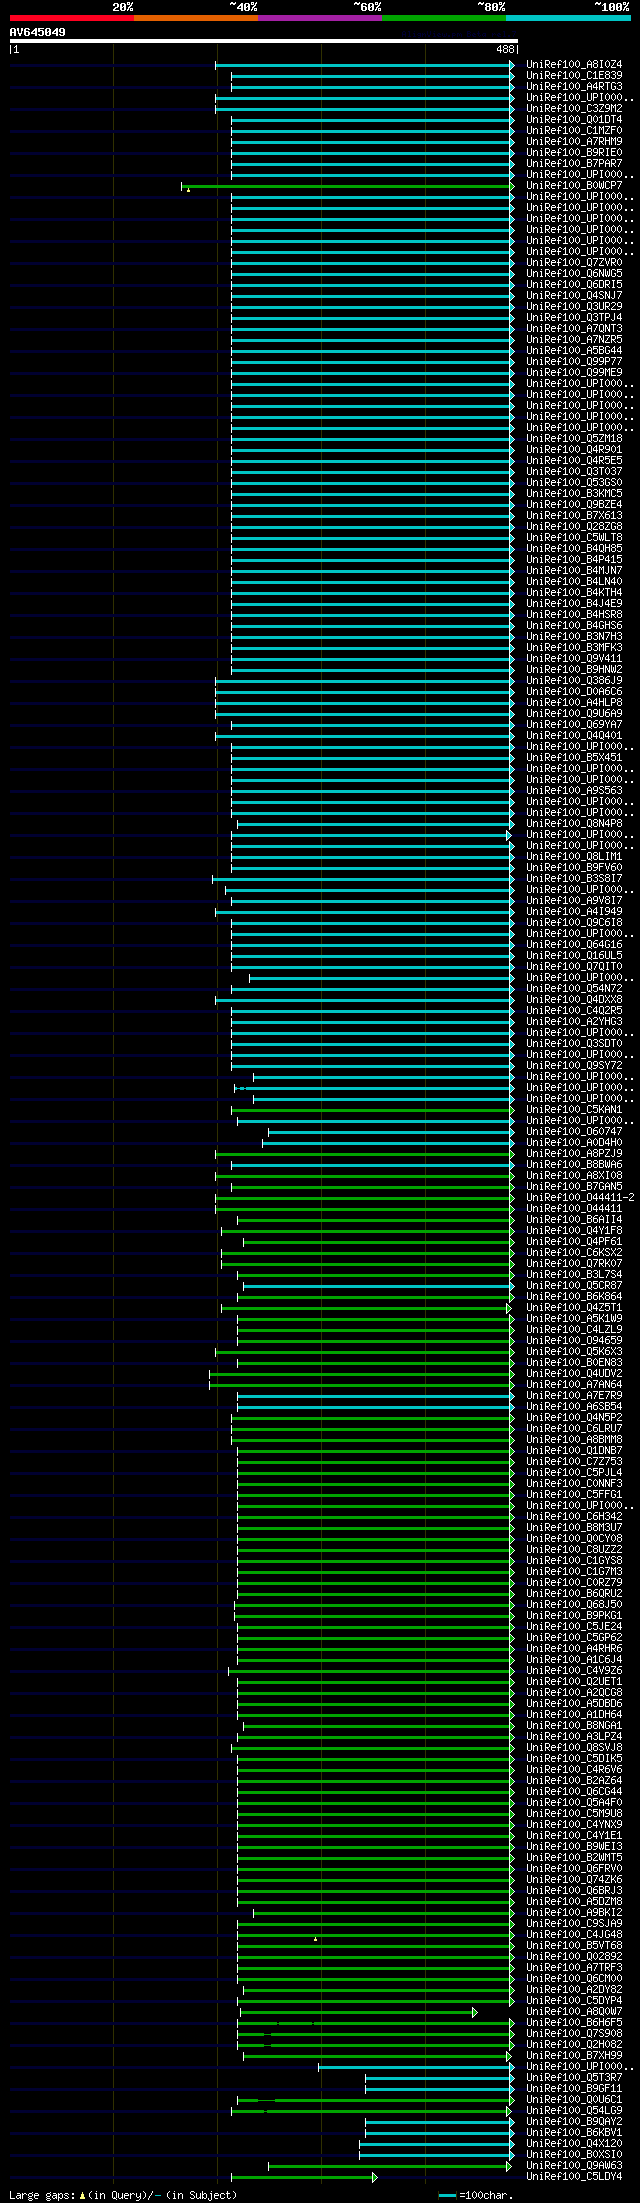The height and width of the screenshot is (2203, 640).
Task: Select label UniRef100_Q5T3R7
Action: point(574,2077)
